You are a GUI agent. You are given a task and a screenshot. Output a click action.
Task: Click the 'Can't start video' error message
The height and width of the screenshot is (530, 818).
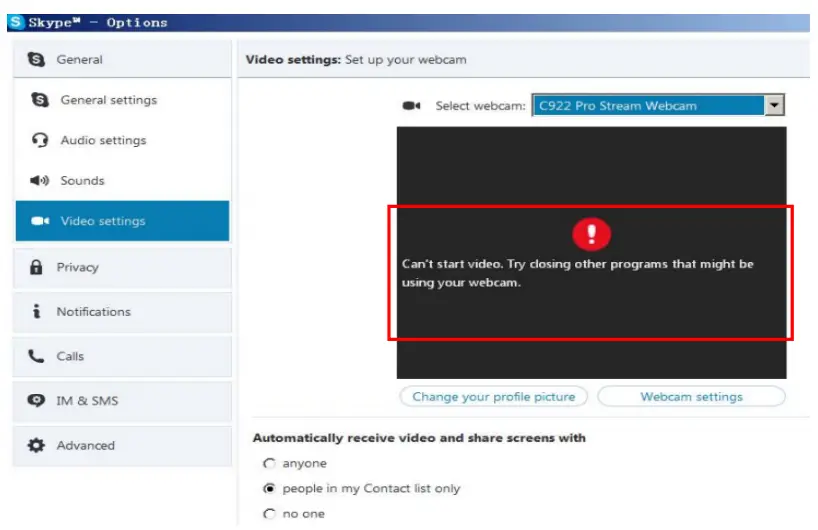point(578,273)
